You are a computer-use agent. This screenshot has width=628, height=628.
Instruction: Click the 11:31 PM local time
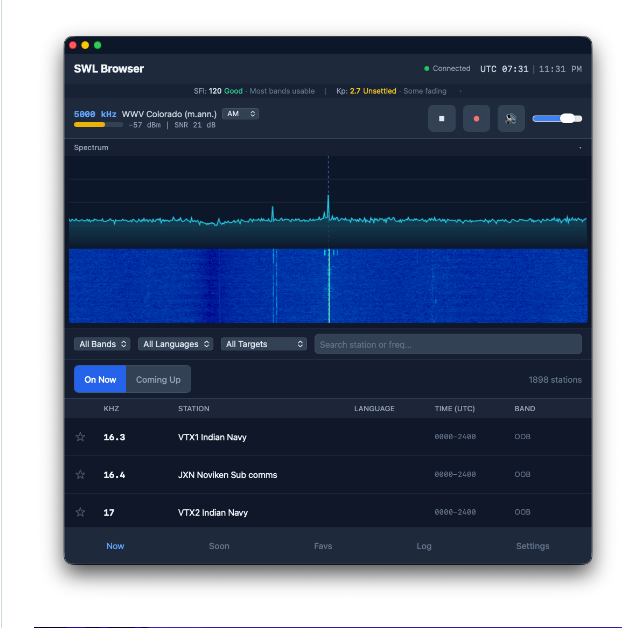[560, 69]
